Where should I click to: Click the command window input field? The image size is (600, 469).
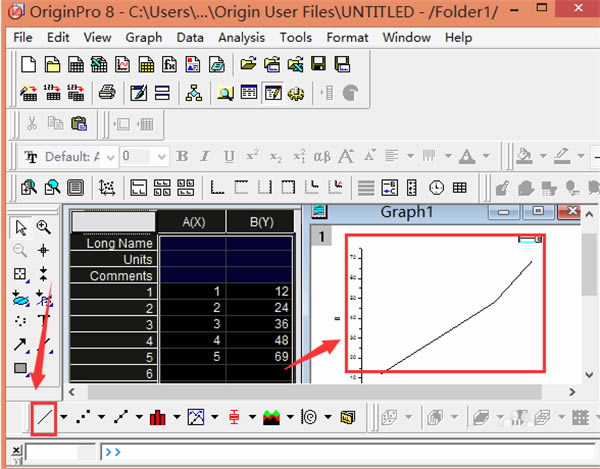[348, 452]
